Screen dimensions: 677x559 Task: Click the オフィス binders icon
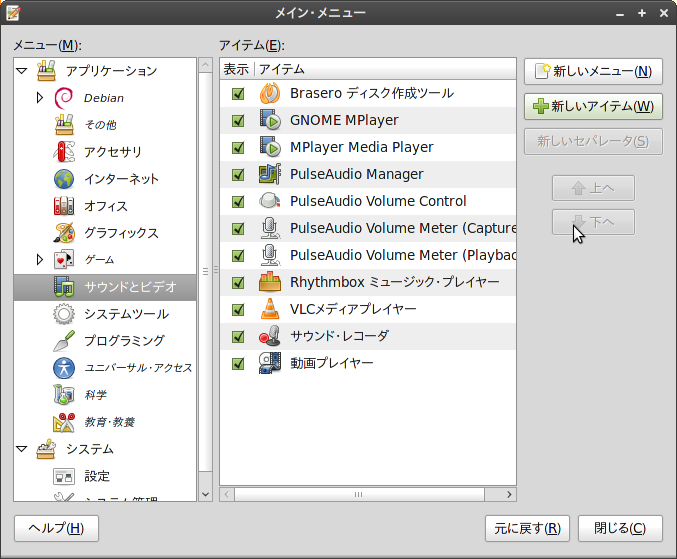(64, 206)
